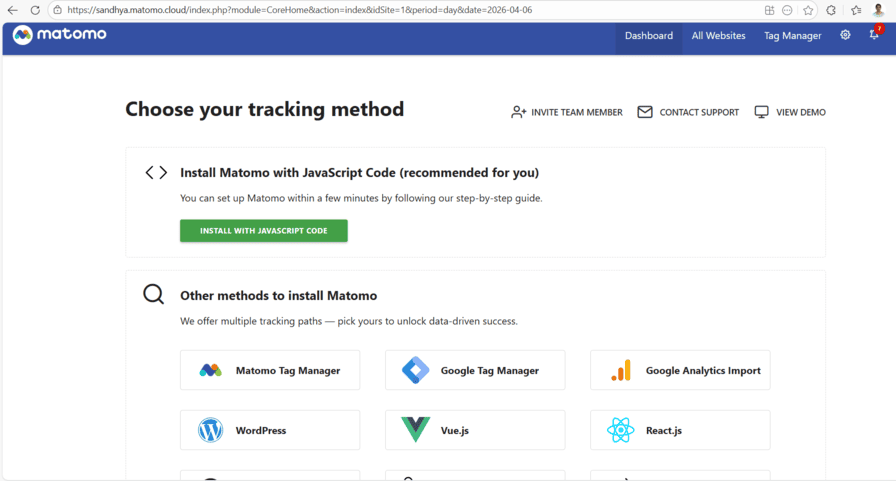
Task: Open Tag Manager in the top menu
Action: 793,35
